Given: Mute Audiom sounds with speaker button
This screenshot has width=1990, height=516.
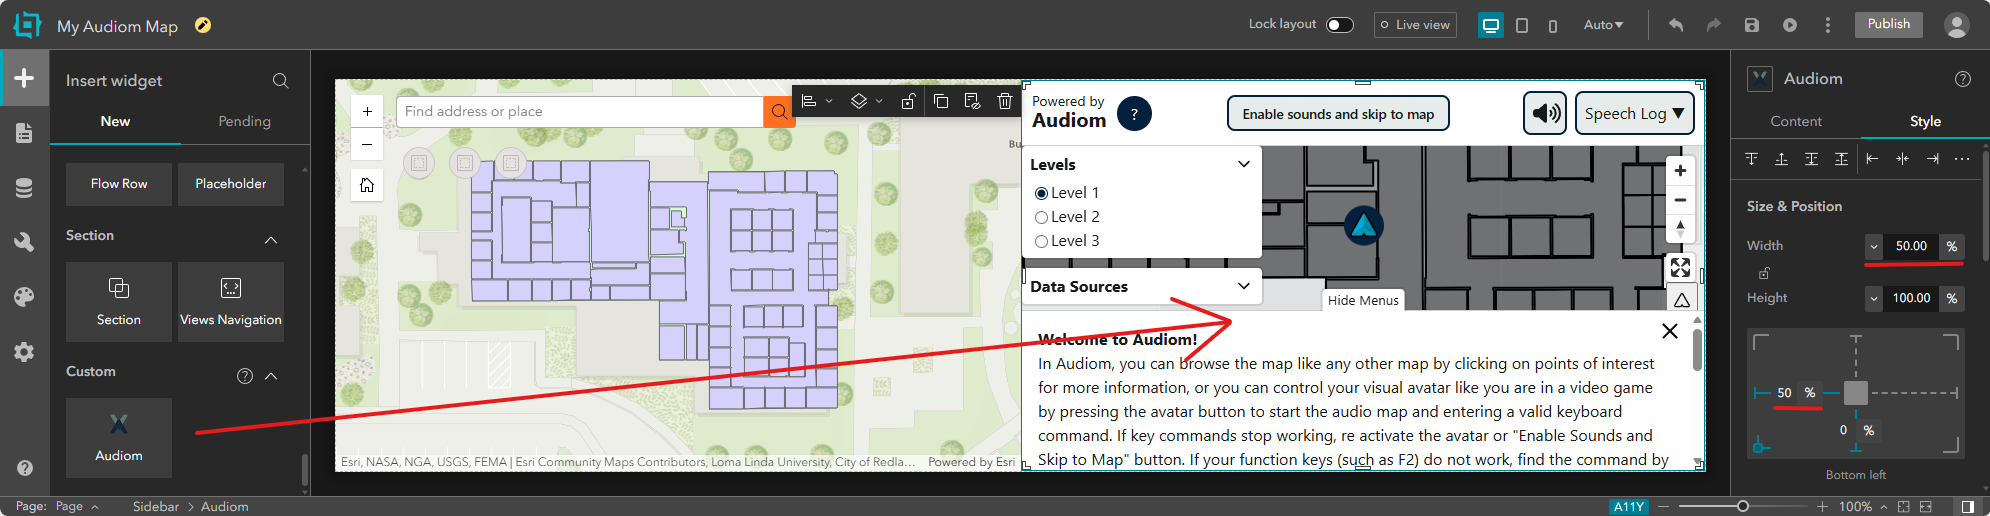Looking at the screenshot, I should 1545,113.
